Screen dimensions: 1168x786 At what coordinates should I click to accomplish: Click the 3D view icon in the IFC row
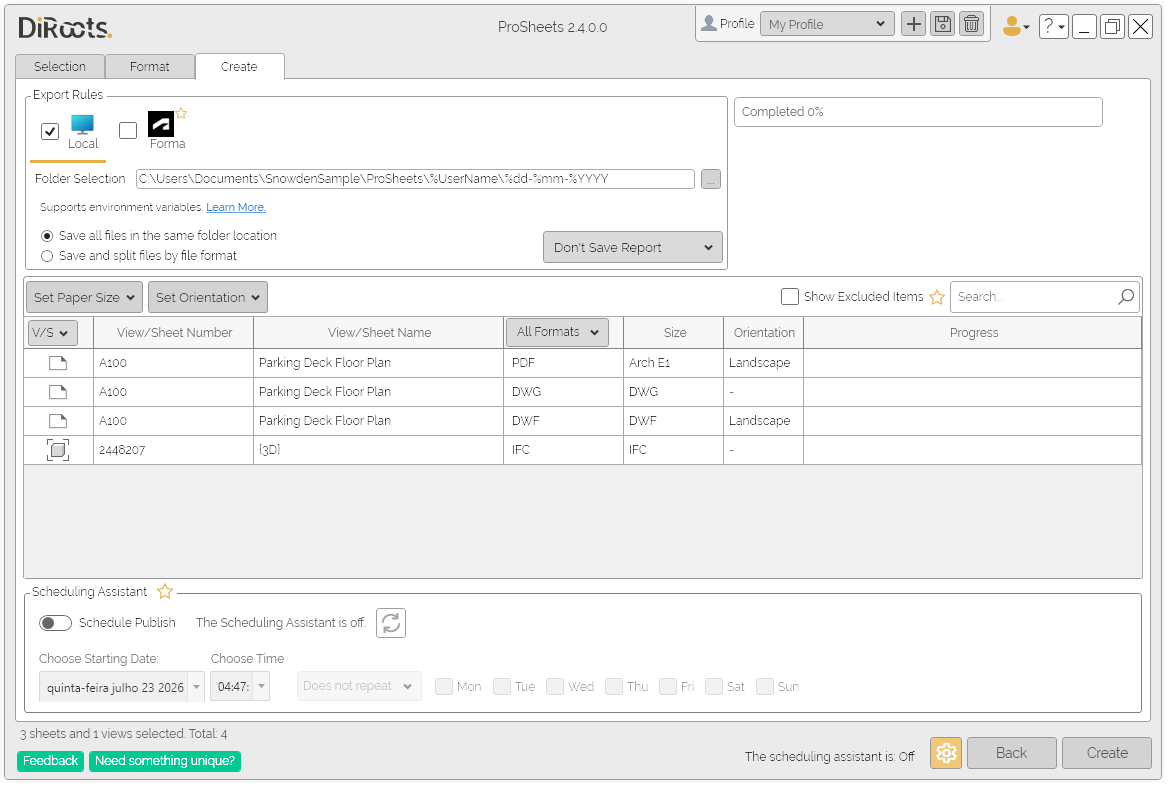tap(58, 450)
